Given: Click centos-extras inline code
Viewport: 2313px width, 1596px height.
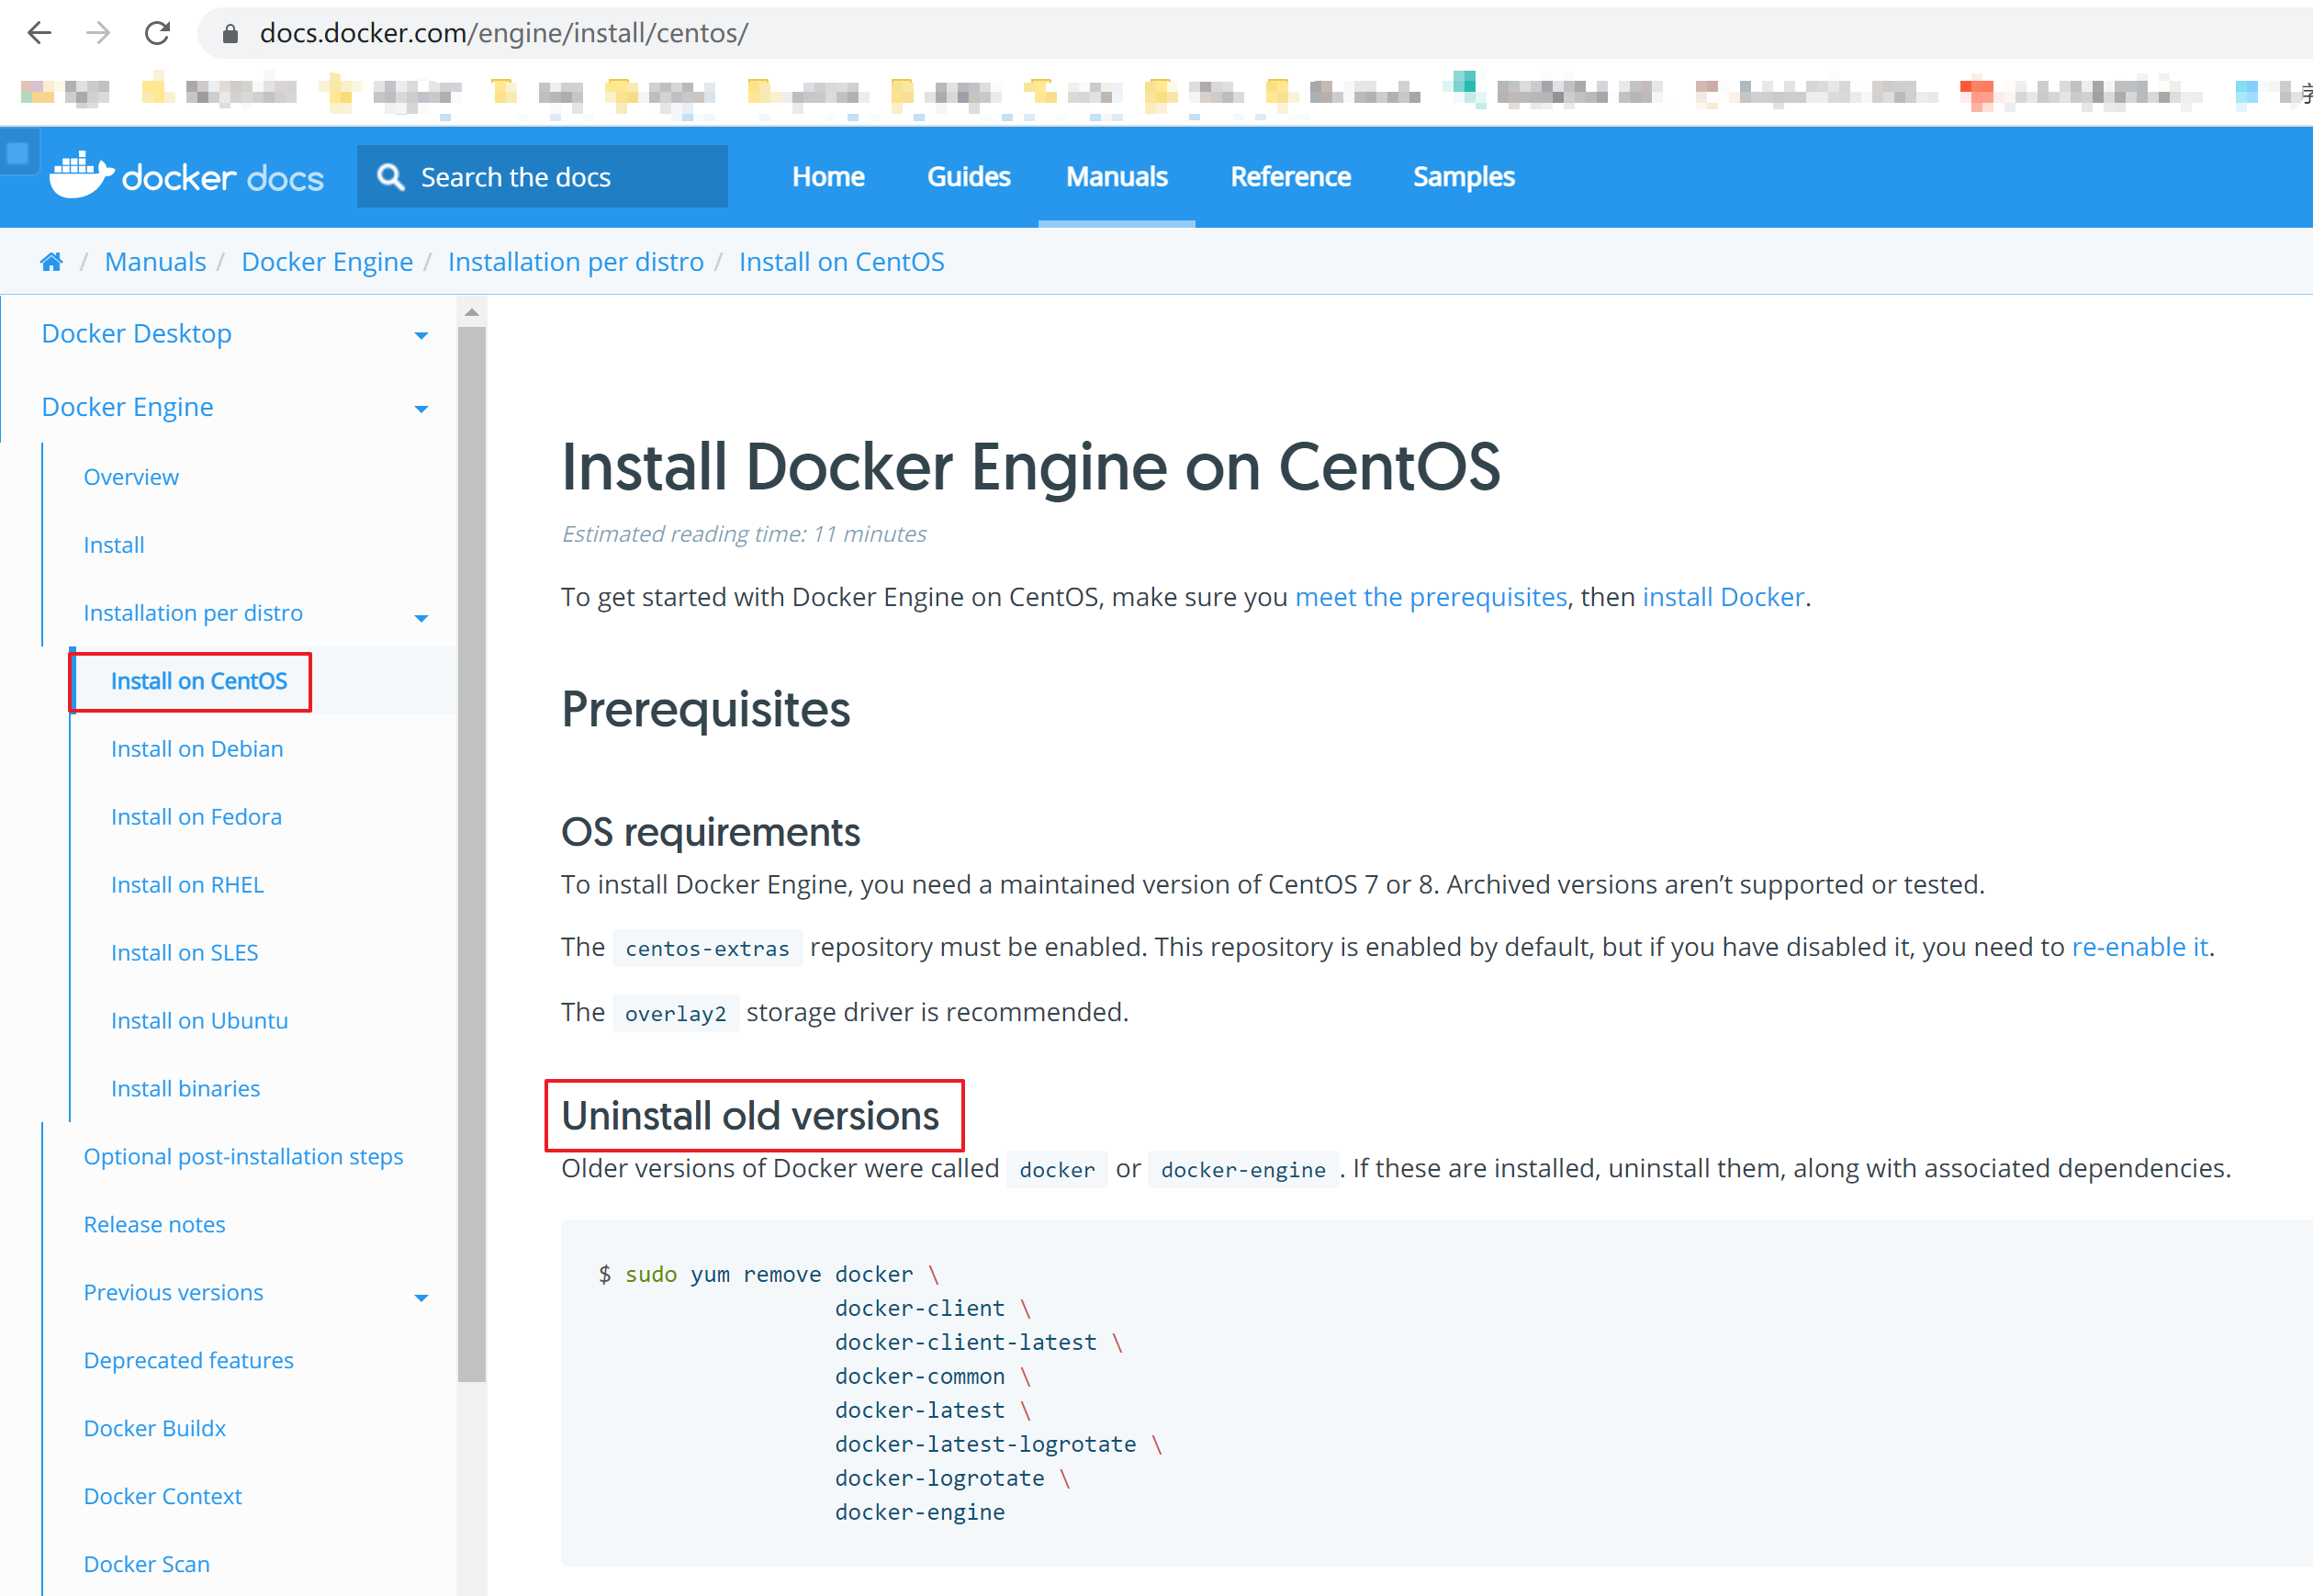Looking at the screenshot, I should click(707, 948).
